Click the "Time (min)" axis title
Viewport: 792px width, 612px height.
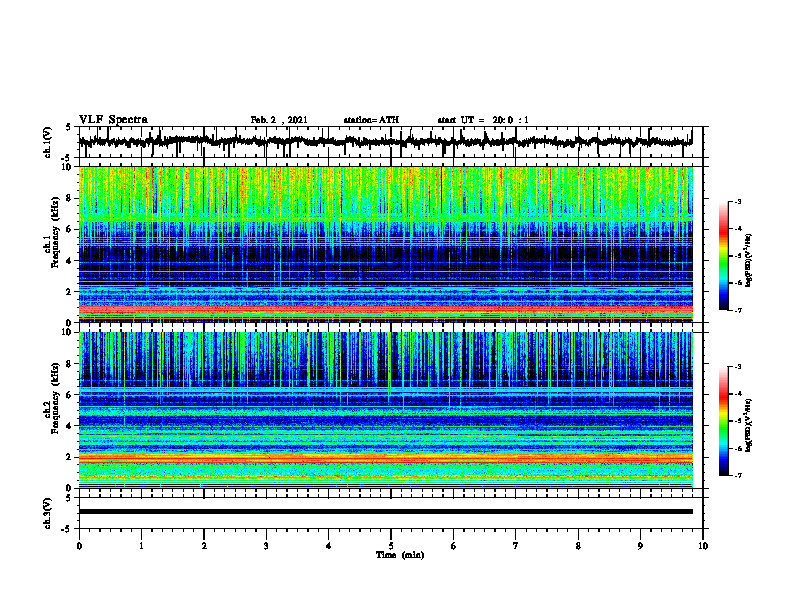click(x=400, y=555)
